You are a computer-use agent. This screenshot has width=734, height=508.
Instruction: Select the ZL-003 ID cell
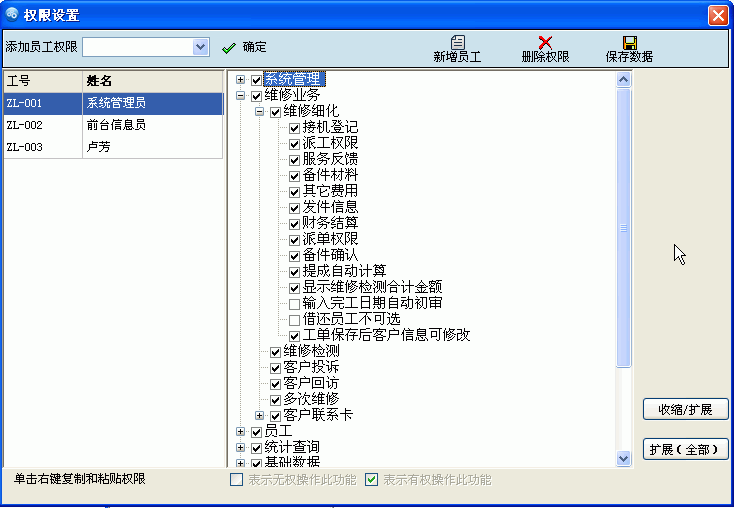pyautogui.click(x=43, y=147)
